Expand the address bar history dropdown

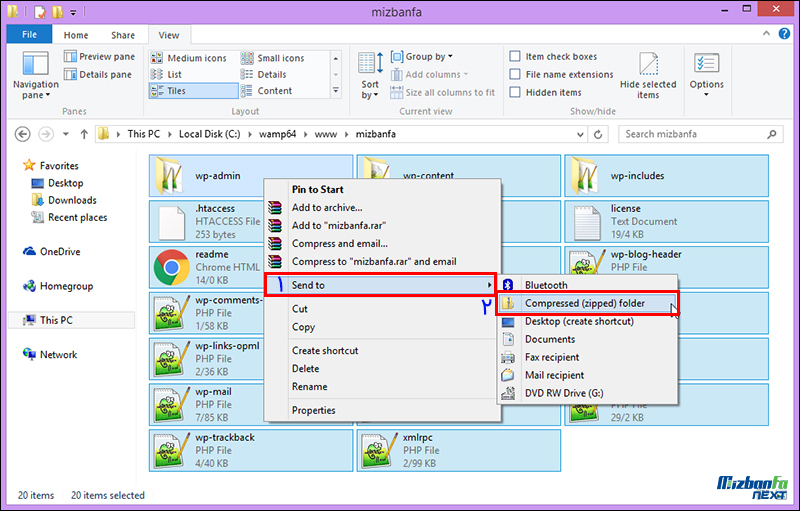point(580,135)
